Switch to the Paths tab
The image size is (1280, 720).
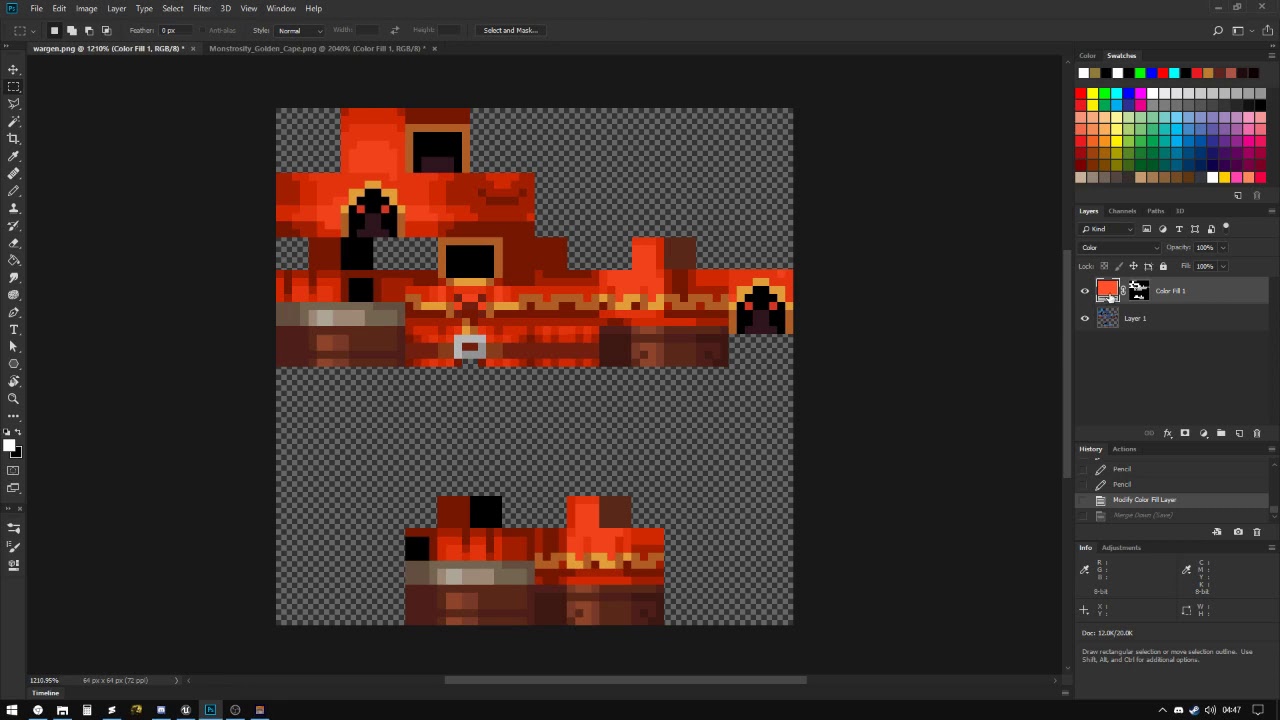click(1155, 211)
